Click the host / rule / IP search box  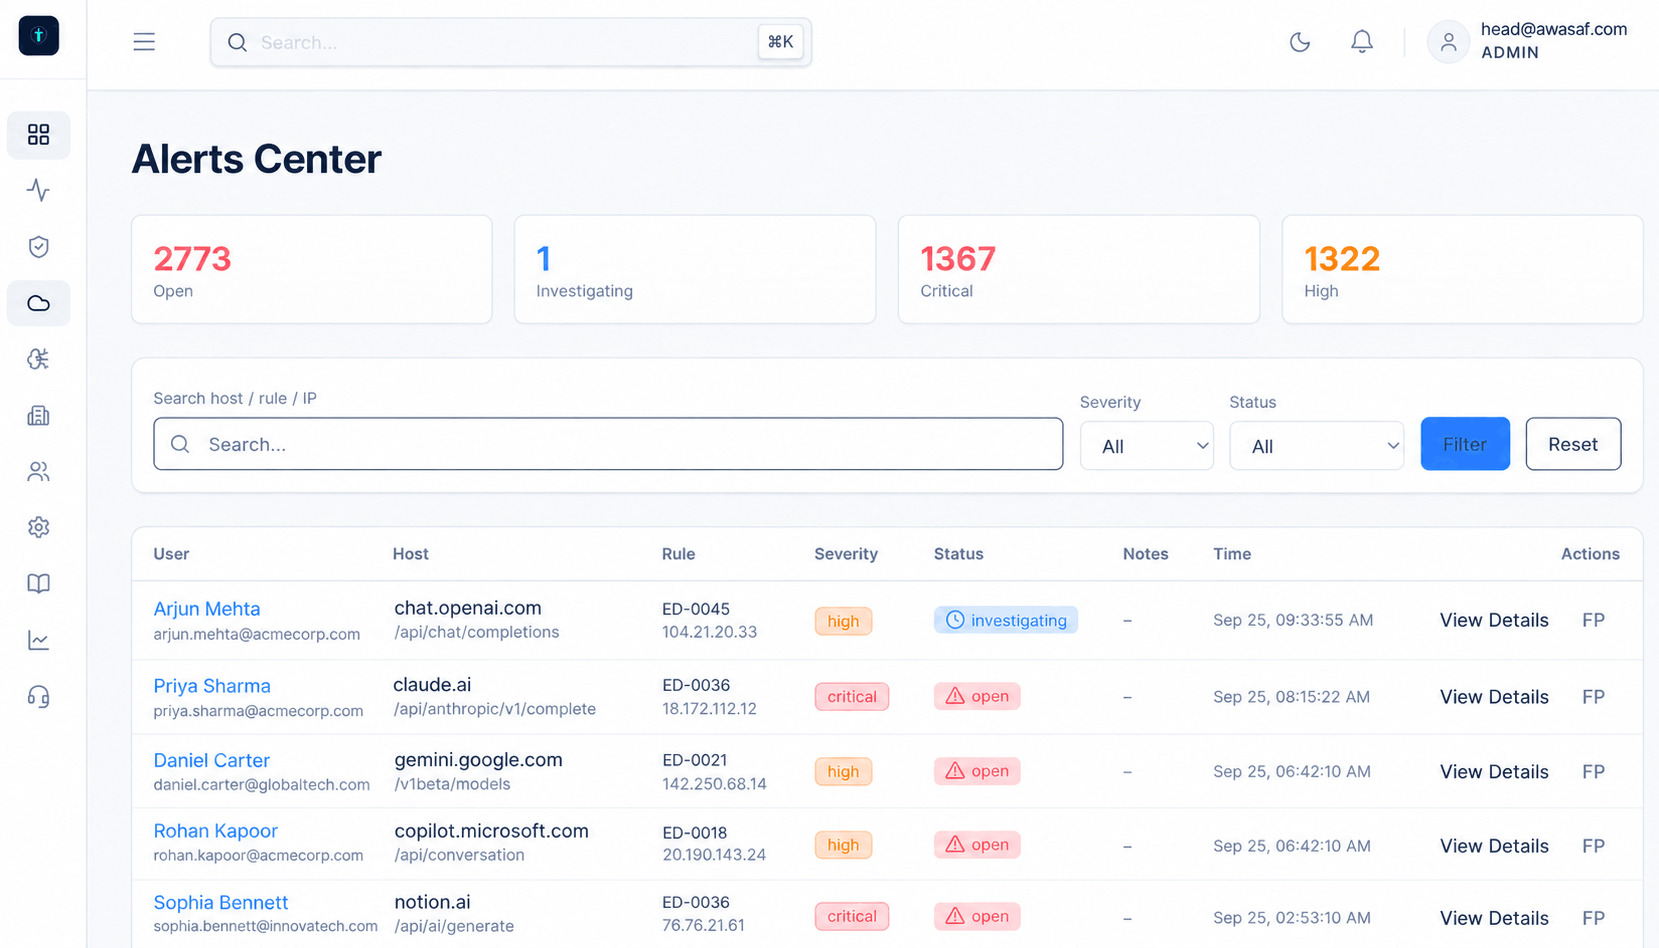(x=608, y=444)
